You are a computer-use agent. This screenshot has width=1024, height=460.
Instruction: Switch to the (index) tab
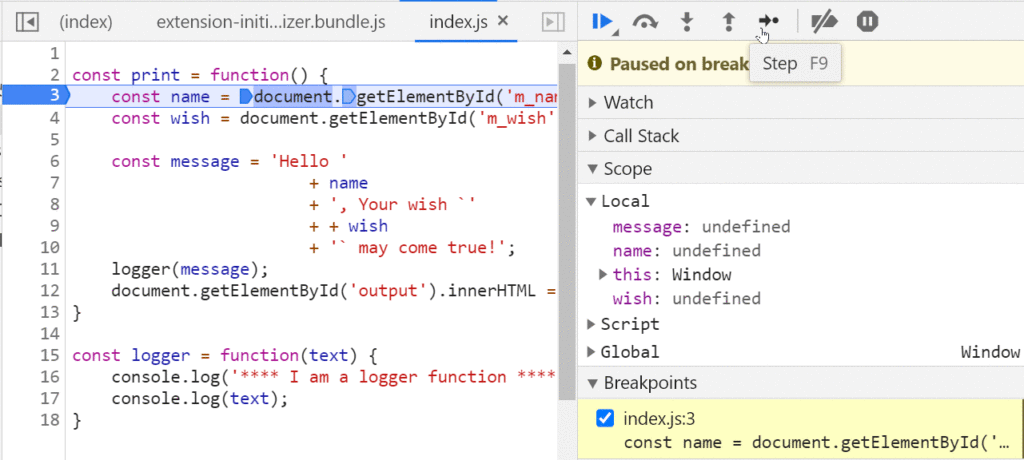point(86,22)
